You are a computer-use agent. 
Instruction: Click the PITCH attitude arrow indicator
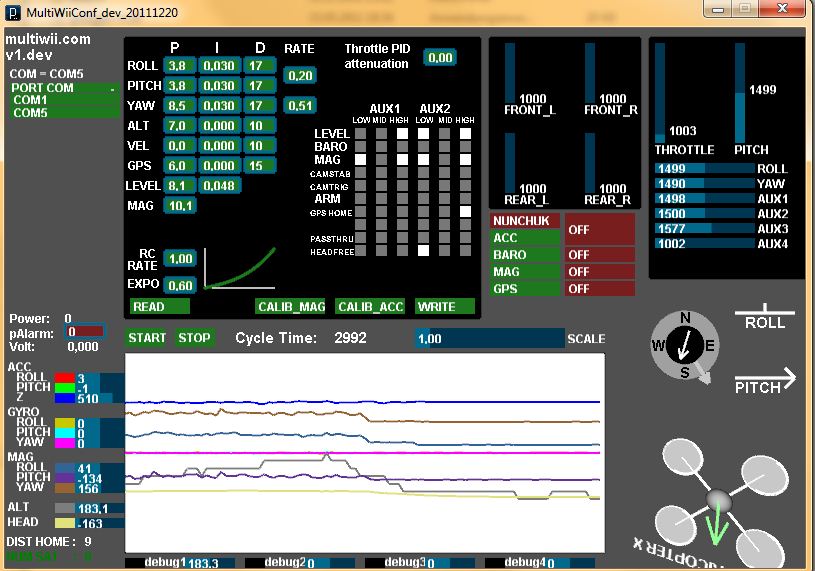coord(765,382)
